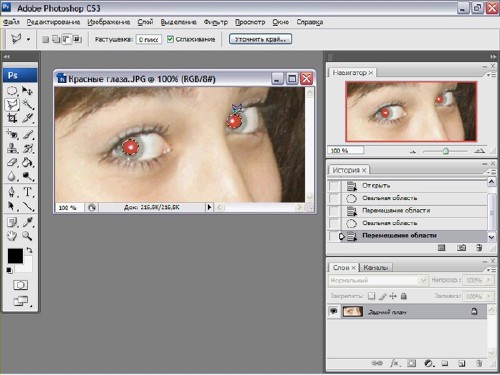
Task: Select the Hand tool
Action: click(12, 236)
